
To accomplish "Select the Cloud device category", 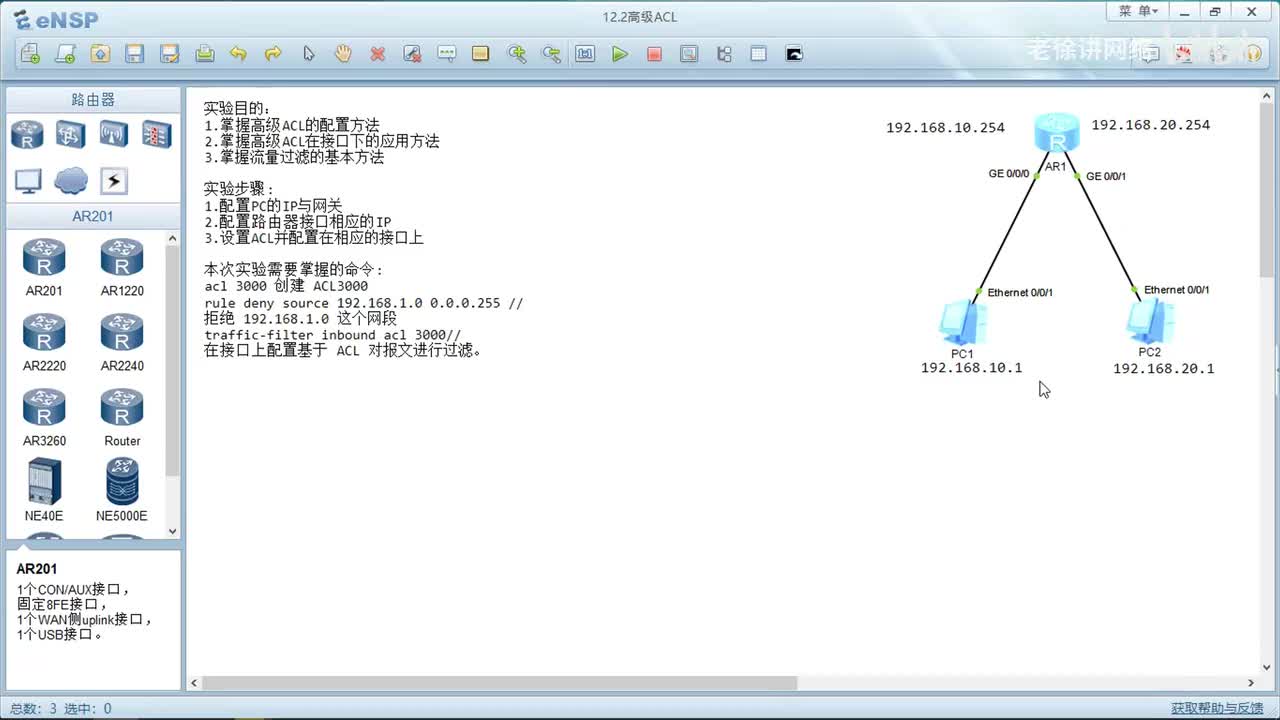I will coord(70,181).
